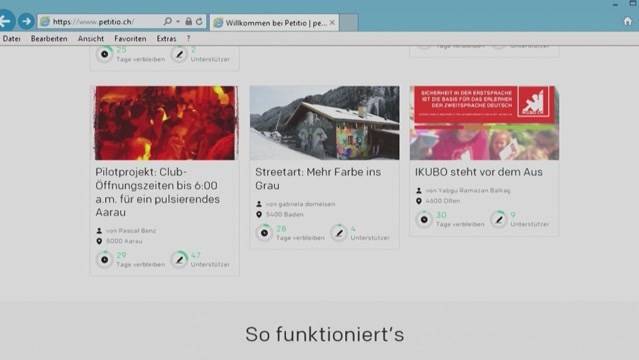
Task: Close the Willkommen bei Petitio tab
Action: [x=332, y=22]
